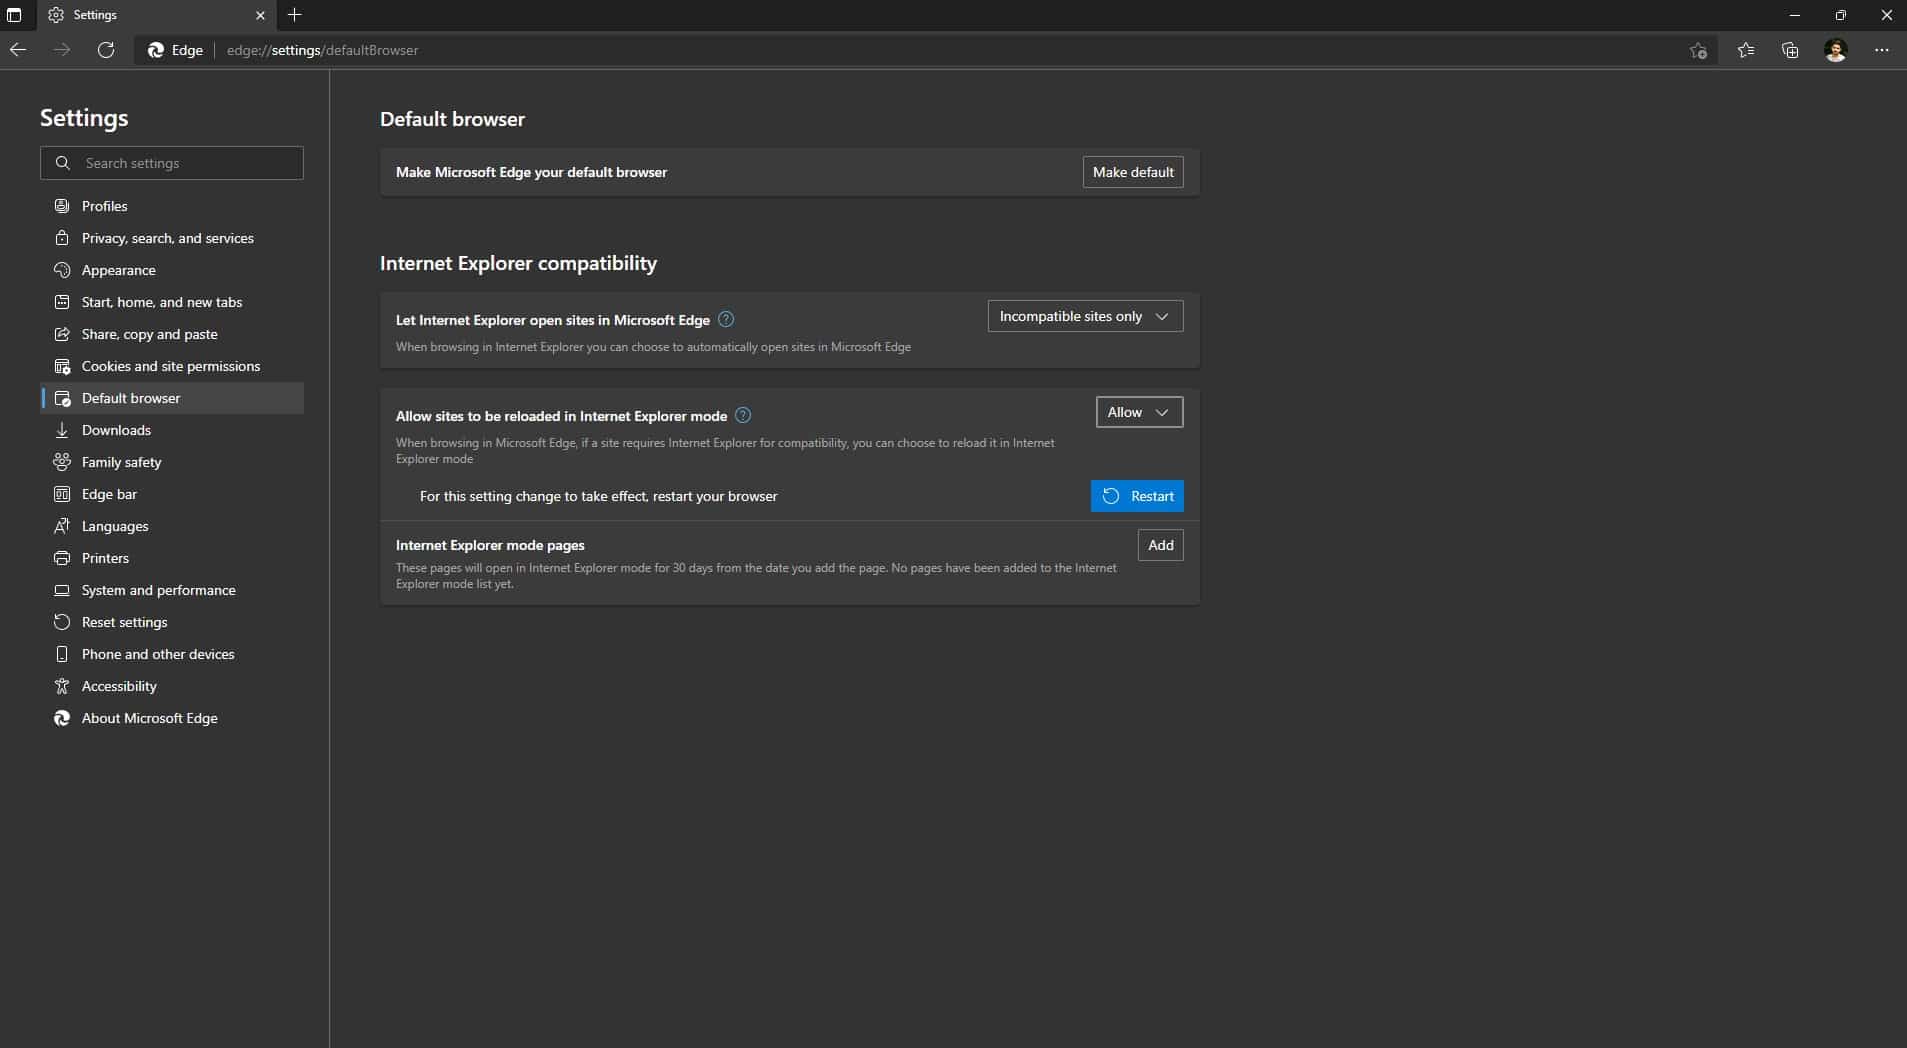
Task: Open Cookies and site permissions settings
Action: (x=172, y=366)
